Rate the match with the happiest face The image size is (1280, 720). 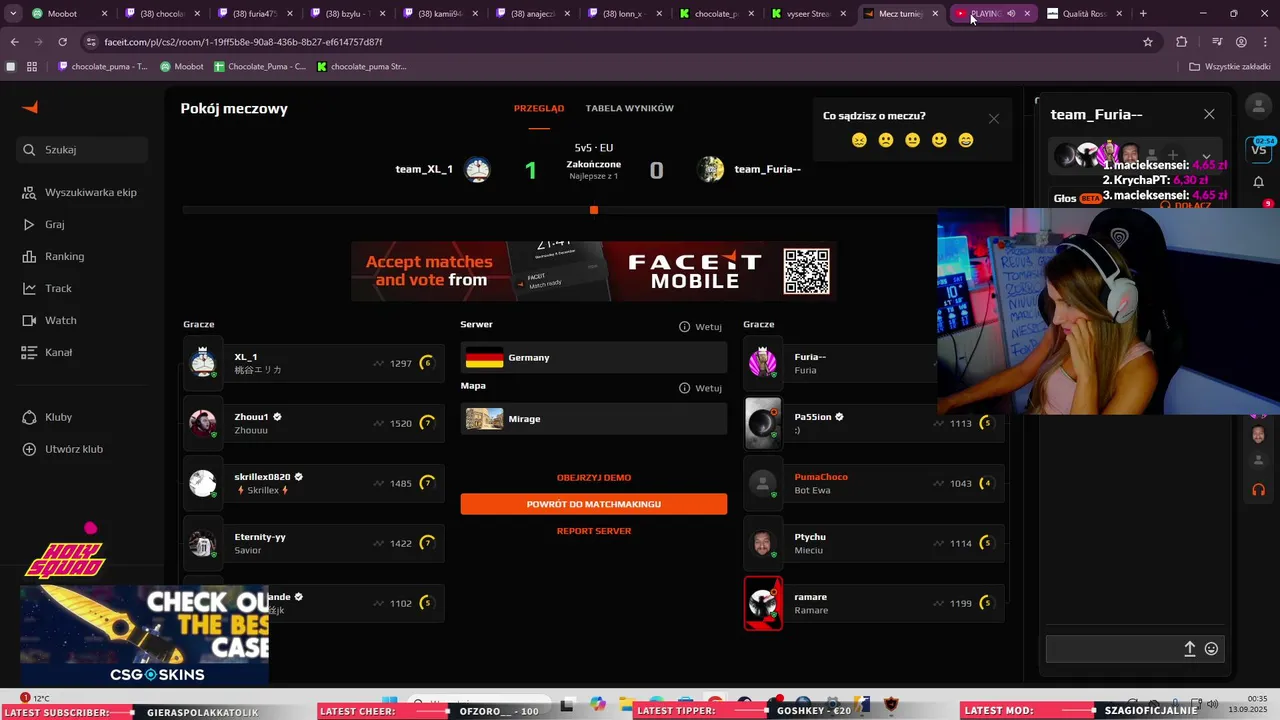click(966, 140)
